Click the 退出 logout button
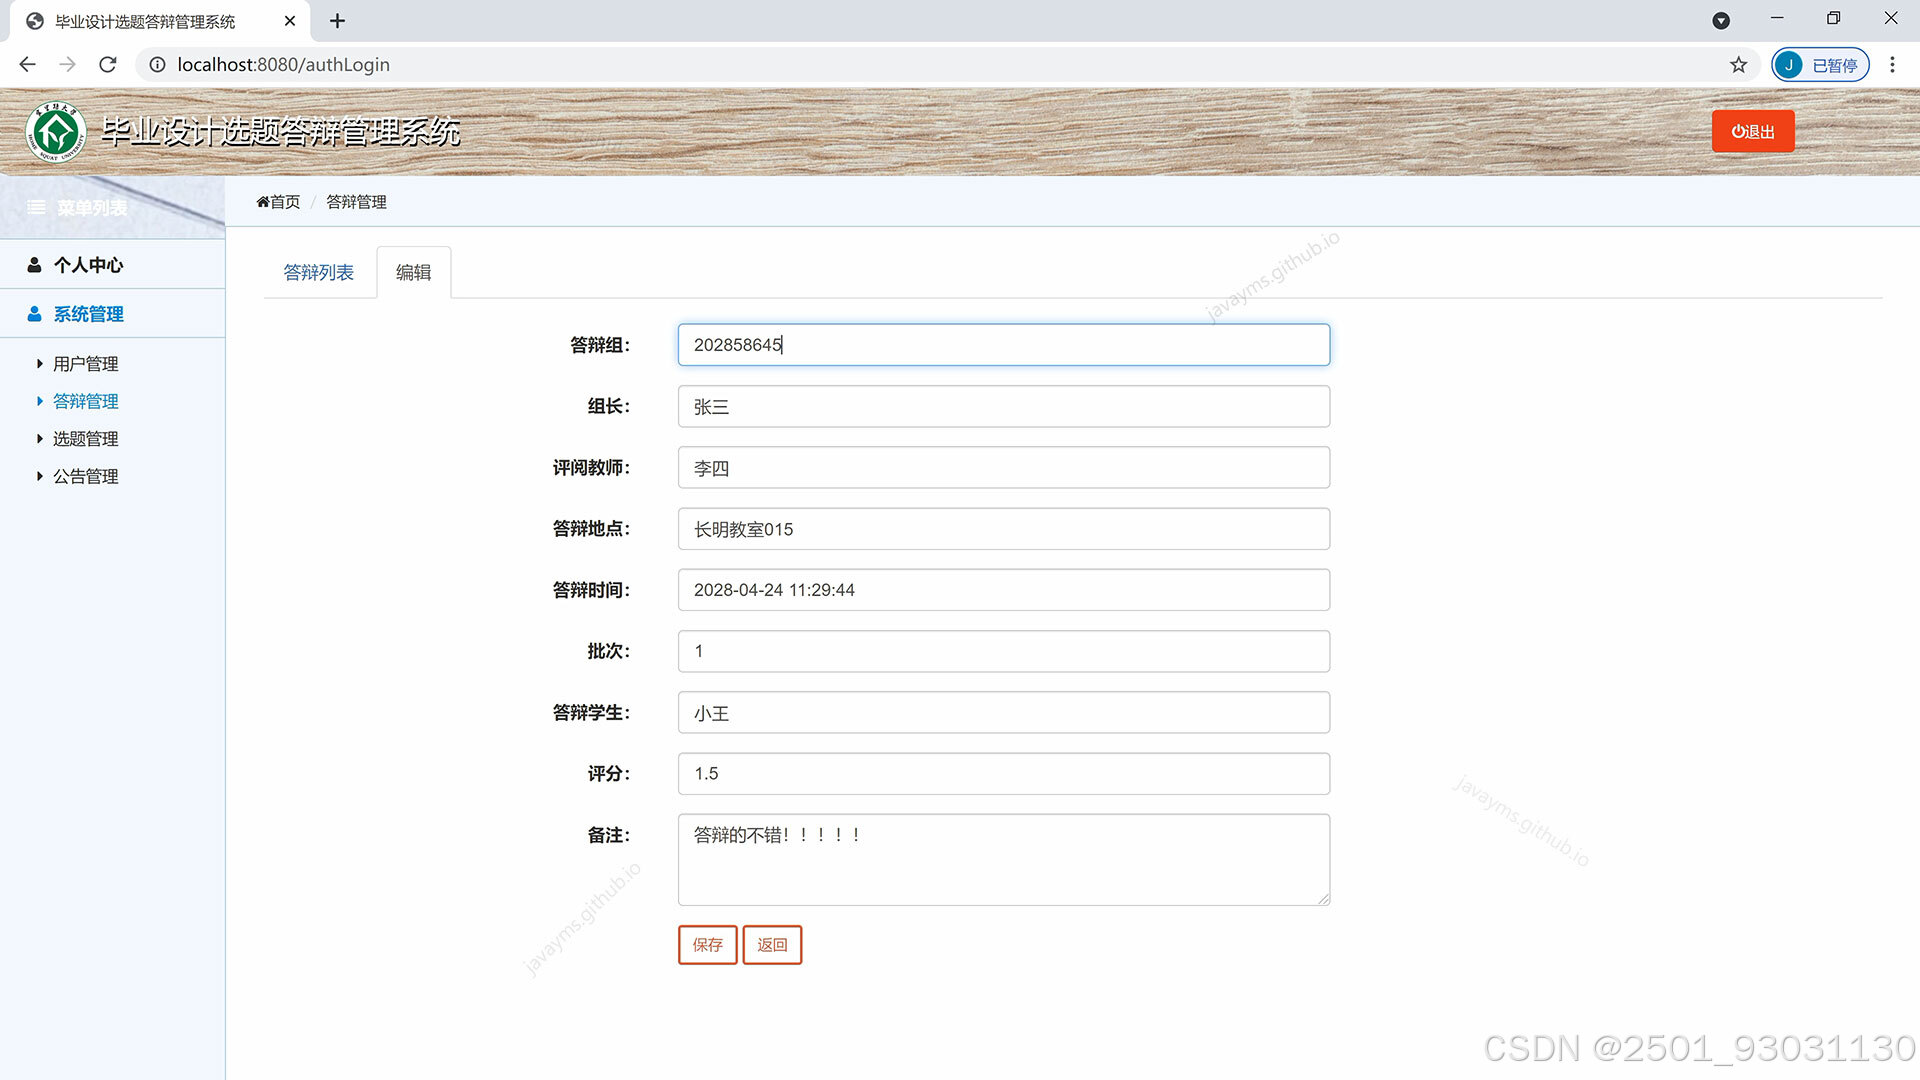The width and height of the screenshot is (1920, 1080). click(1753, 131)
